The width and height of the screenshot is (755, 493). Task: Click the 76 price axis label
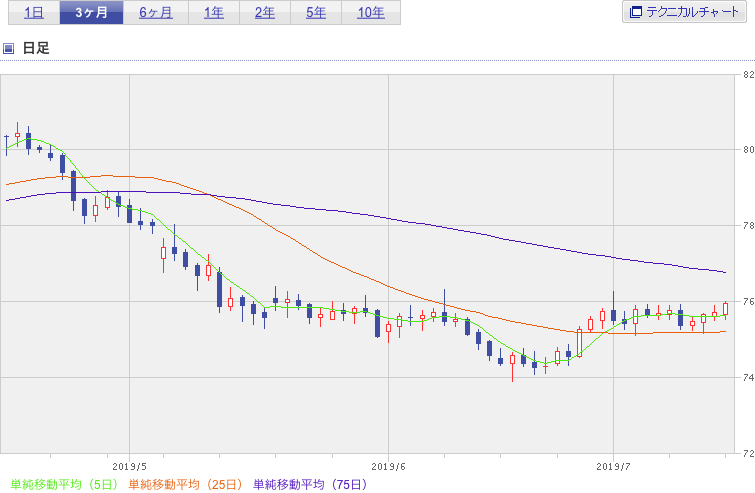click(749, 301)
